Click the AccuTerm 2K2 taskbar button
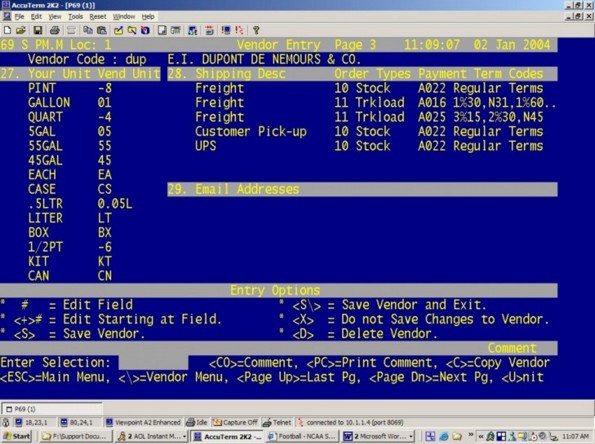 coord(227,436)
